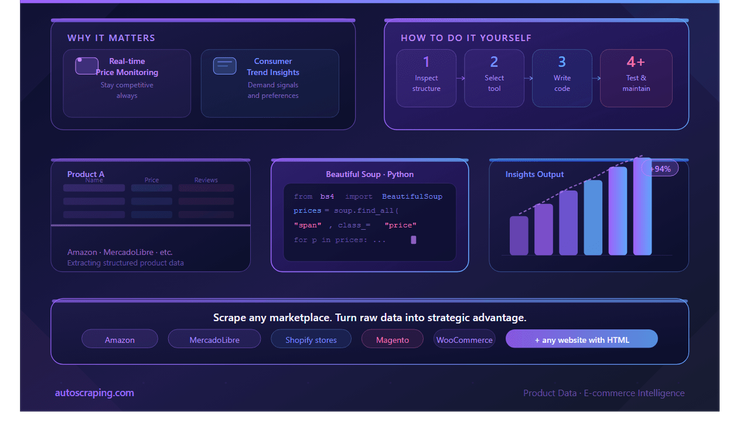
Task: Open the autoscraping.com link
Action: [x=94, y=393]
